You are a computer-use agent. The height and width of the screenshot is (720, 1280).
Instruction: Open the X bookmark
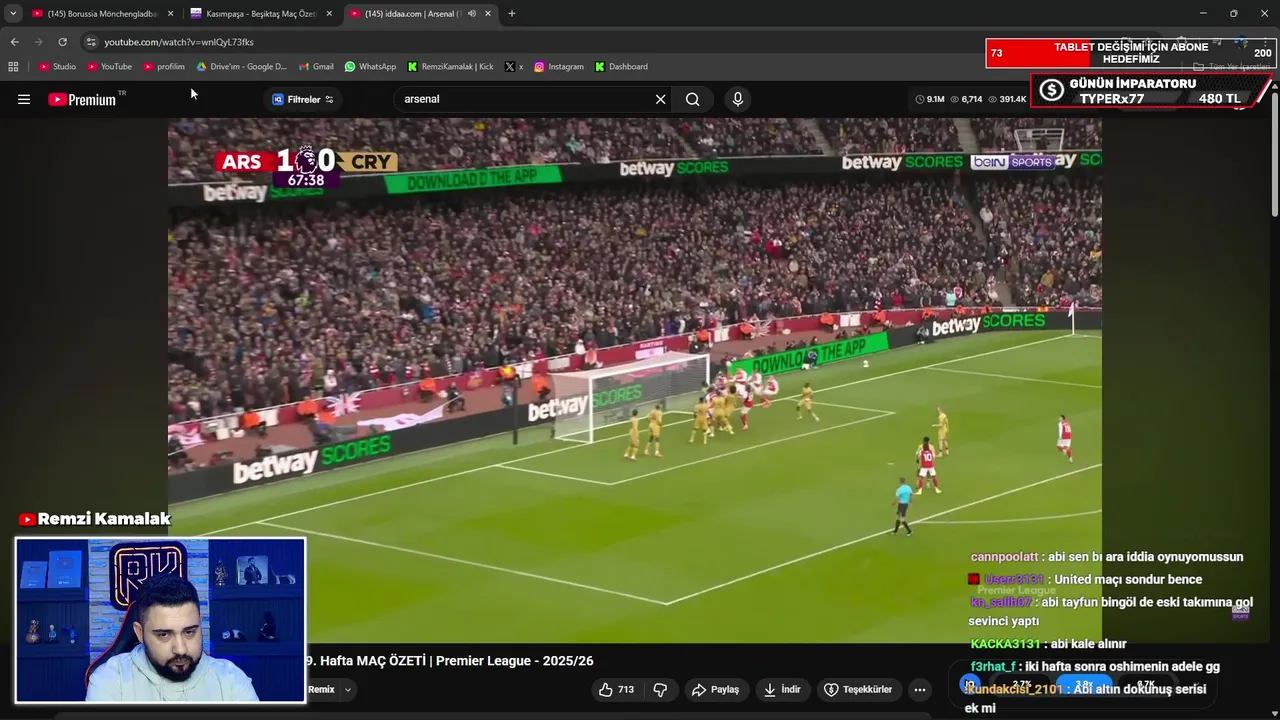514,67
